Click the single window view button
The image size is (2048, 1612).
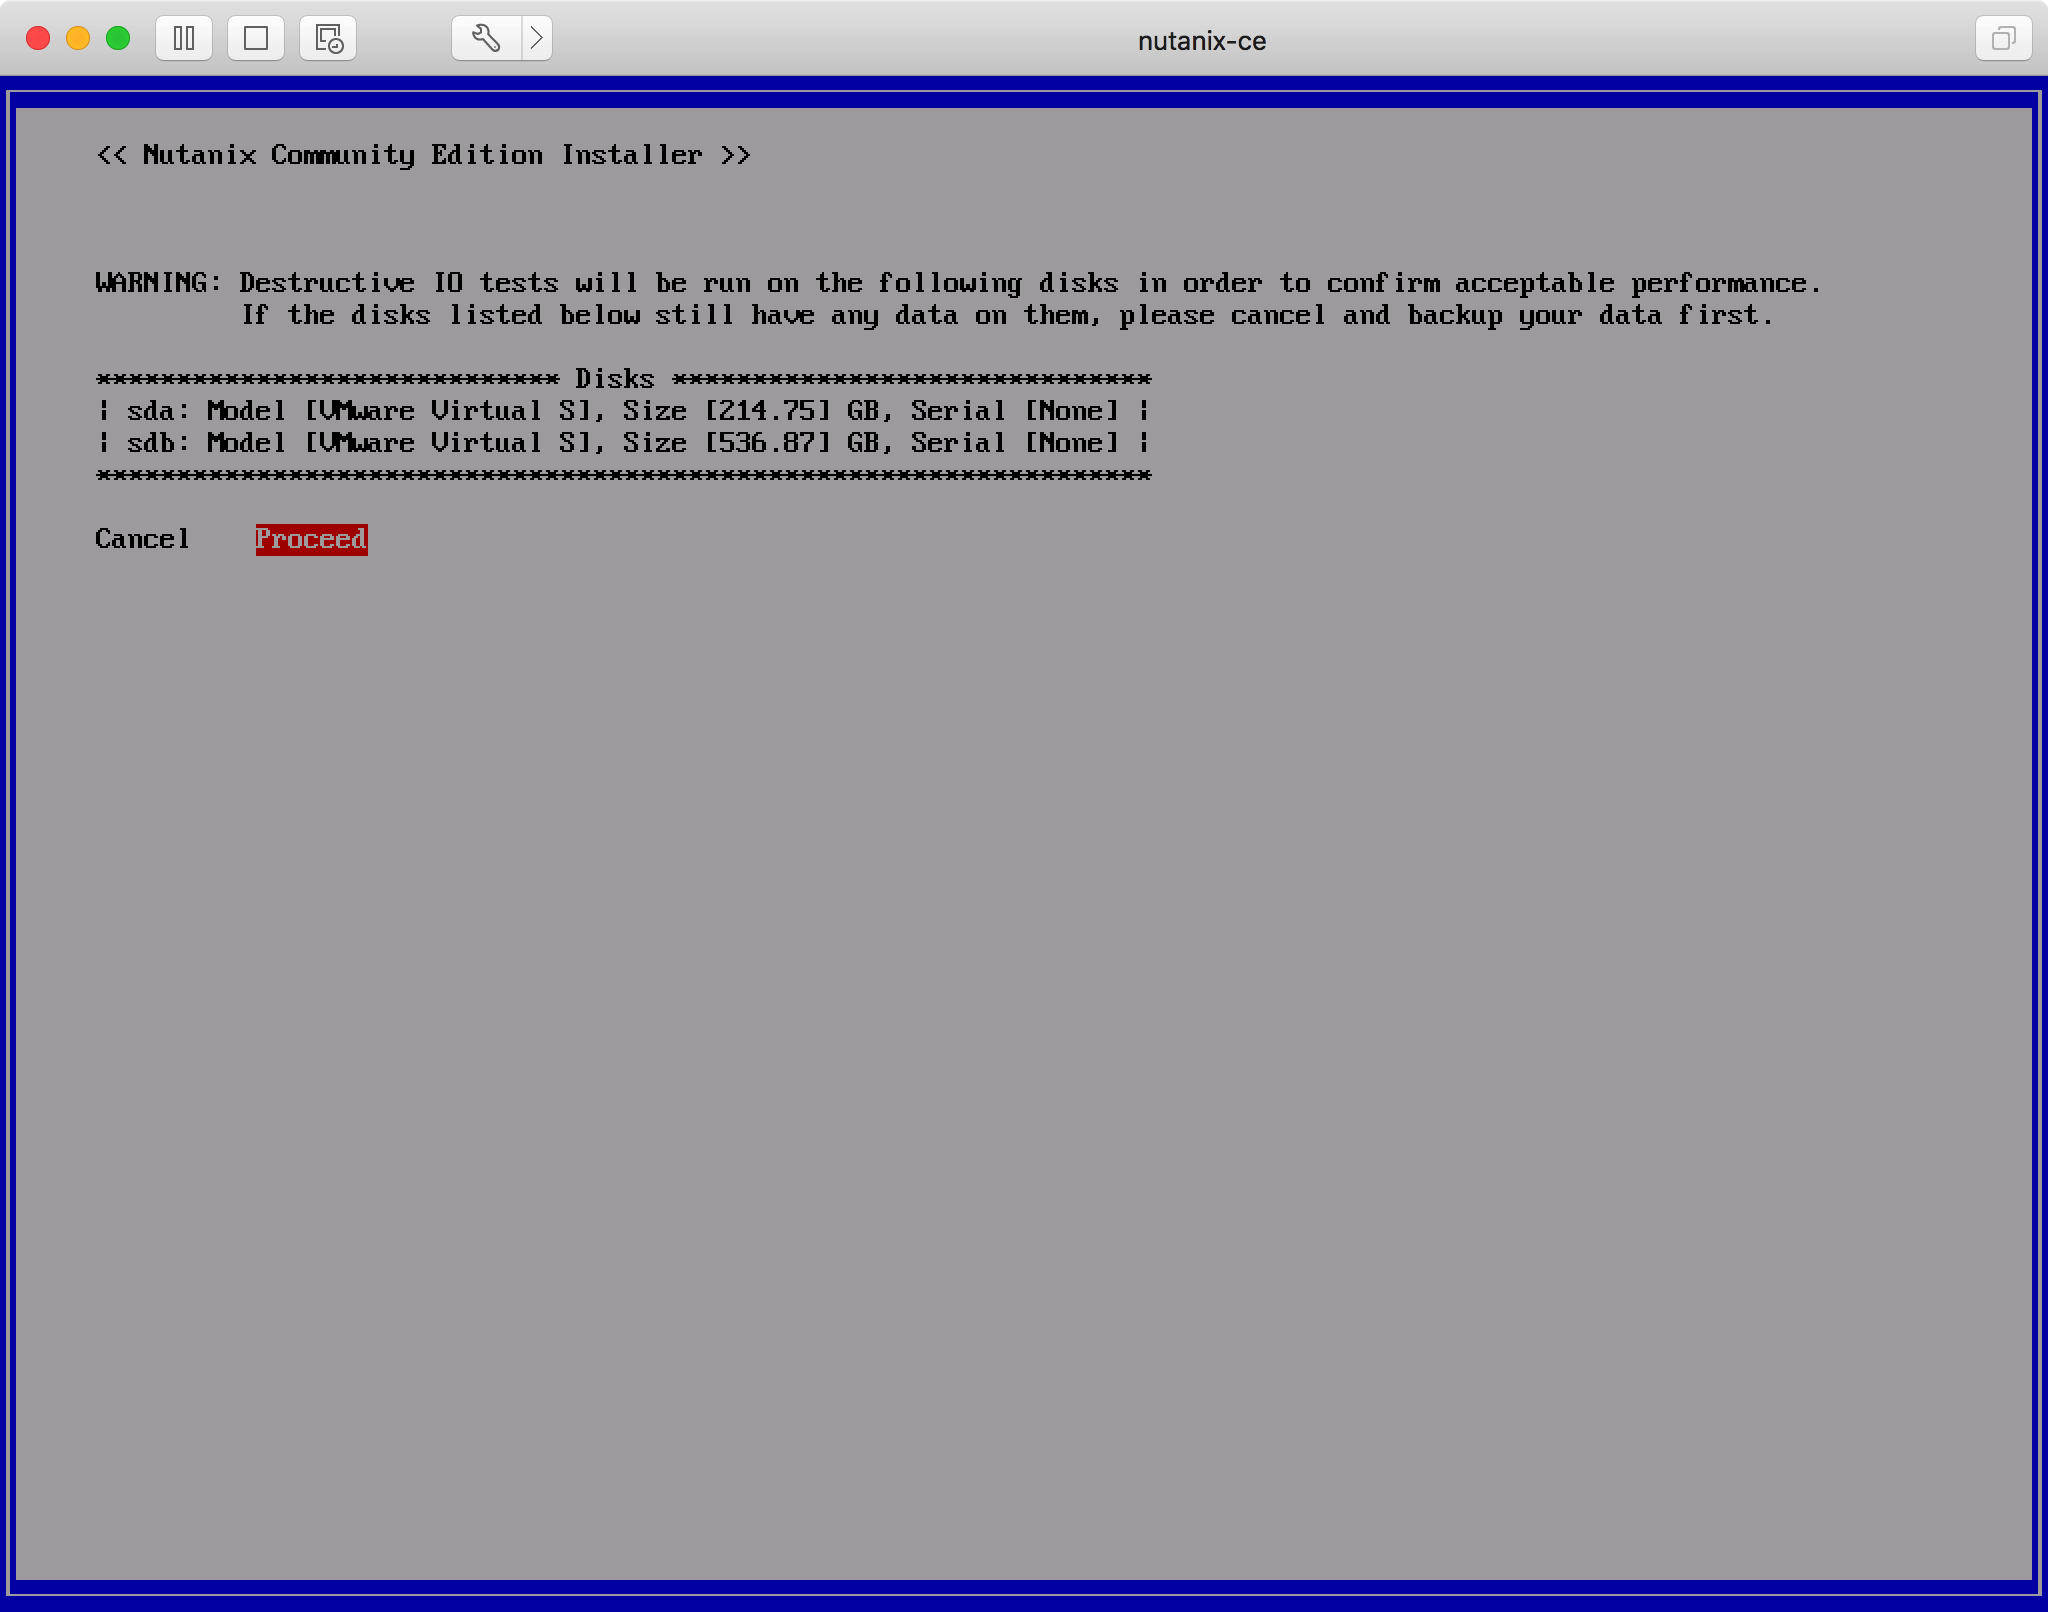pos(256,39)
